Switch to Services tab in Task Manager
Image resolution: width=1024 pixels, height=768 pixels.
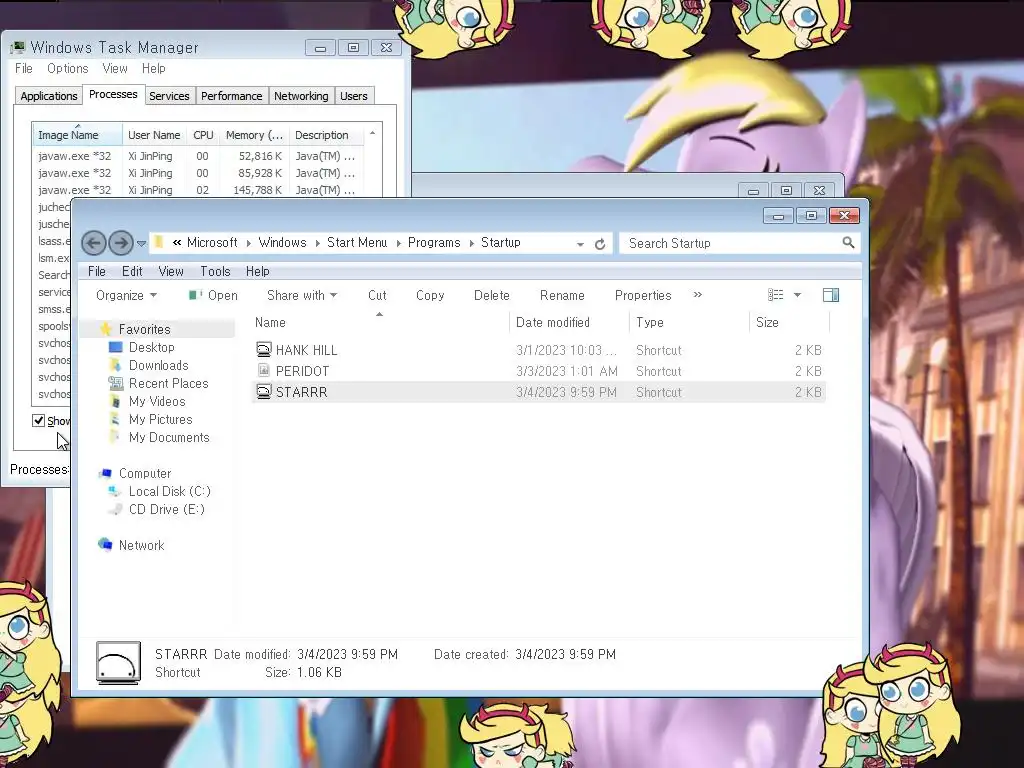(169, 96)
